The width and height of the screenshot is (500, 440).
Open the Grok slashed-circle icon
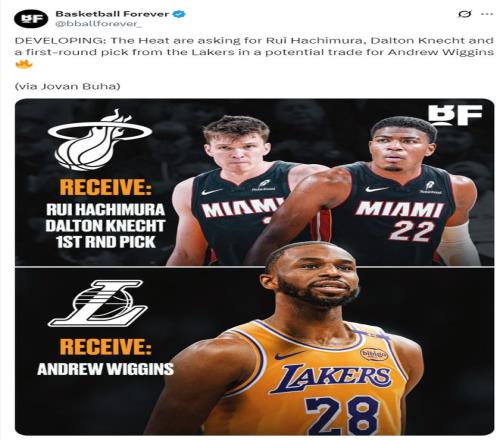pyautogui.click(x=464, y=14)
